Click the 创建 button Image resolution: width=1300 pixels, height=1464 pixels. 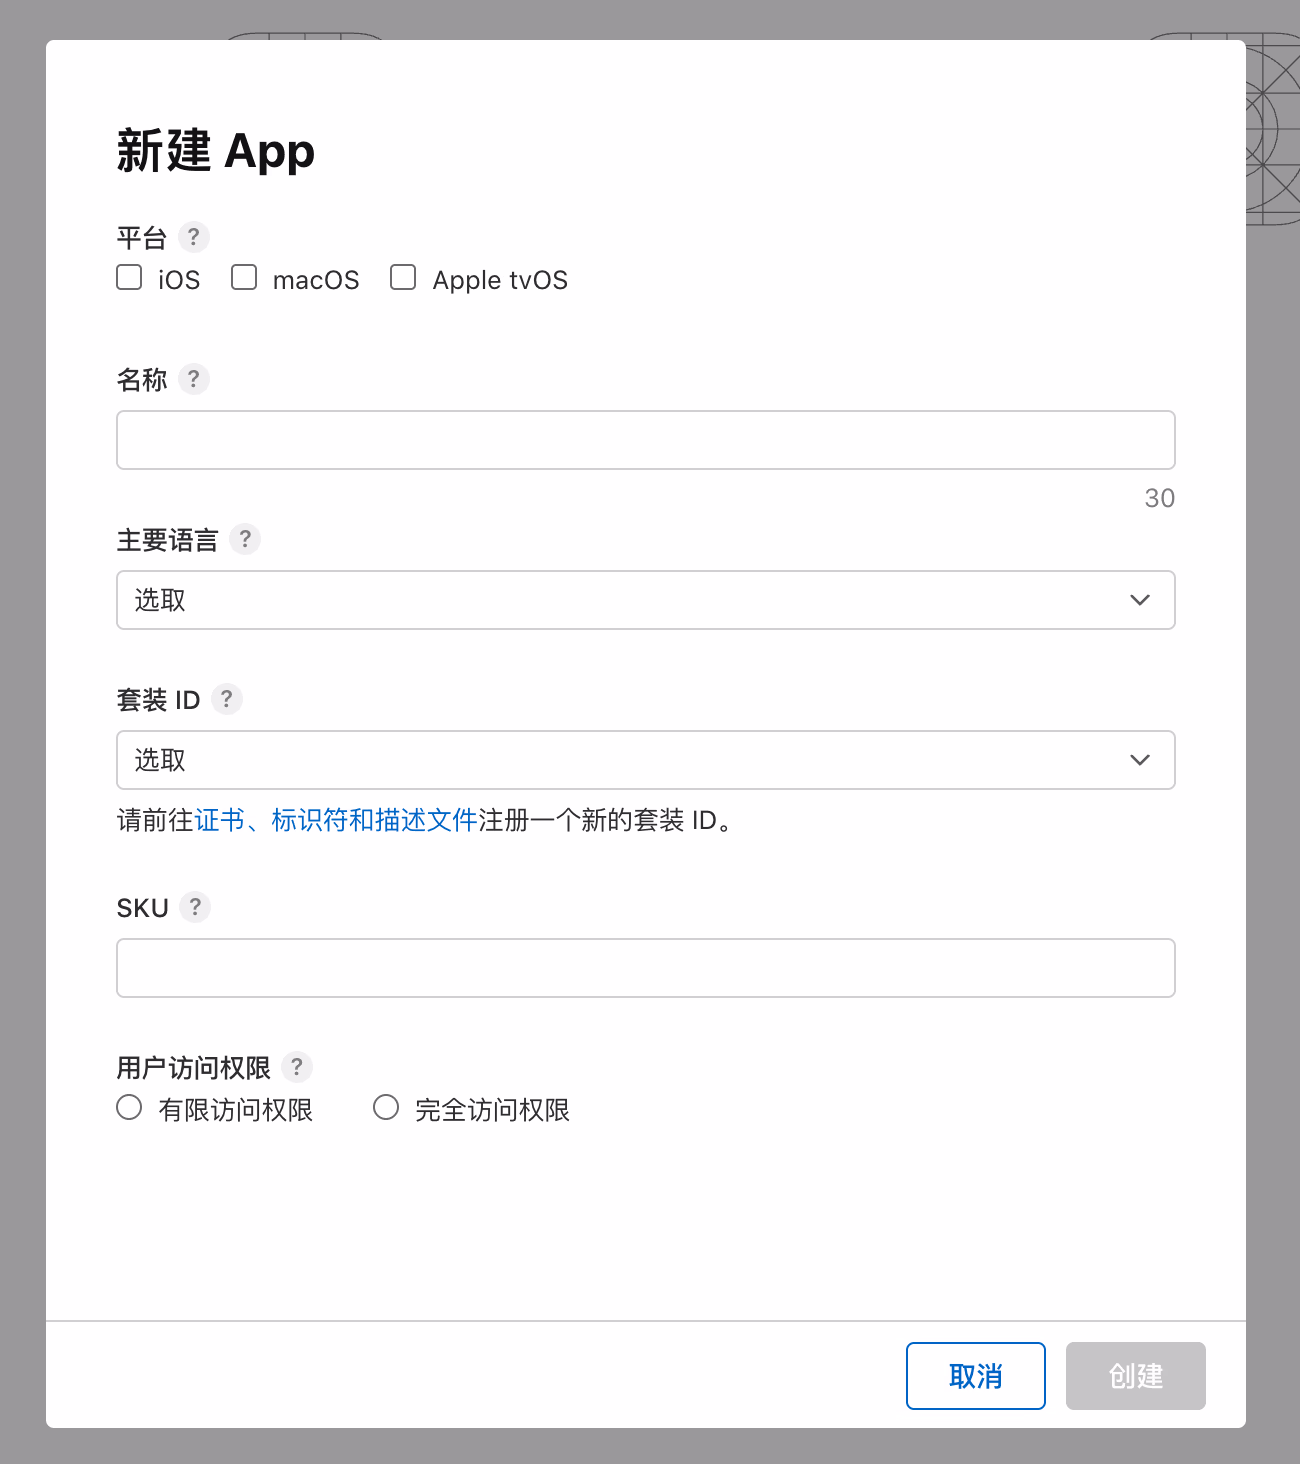point(1135,1376)
